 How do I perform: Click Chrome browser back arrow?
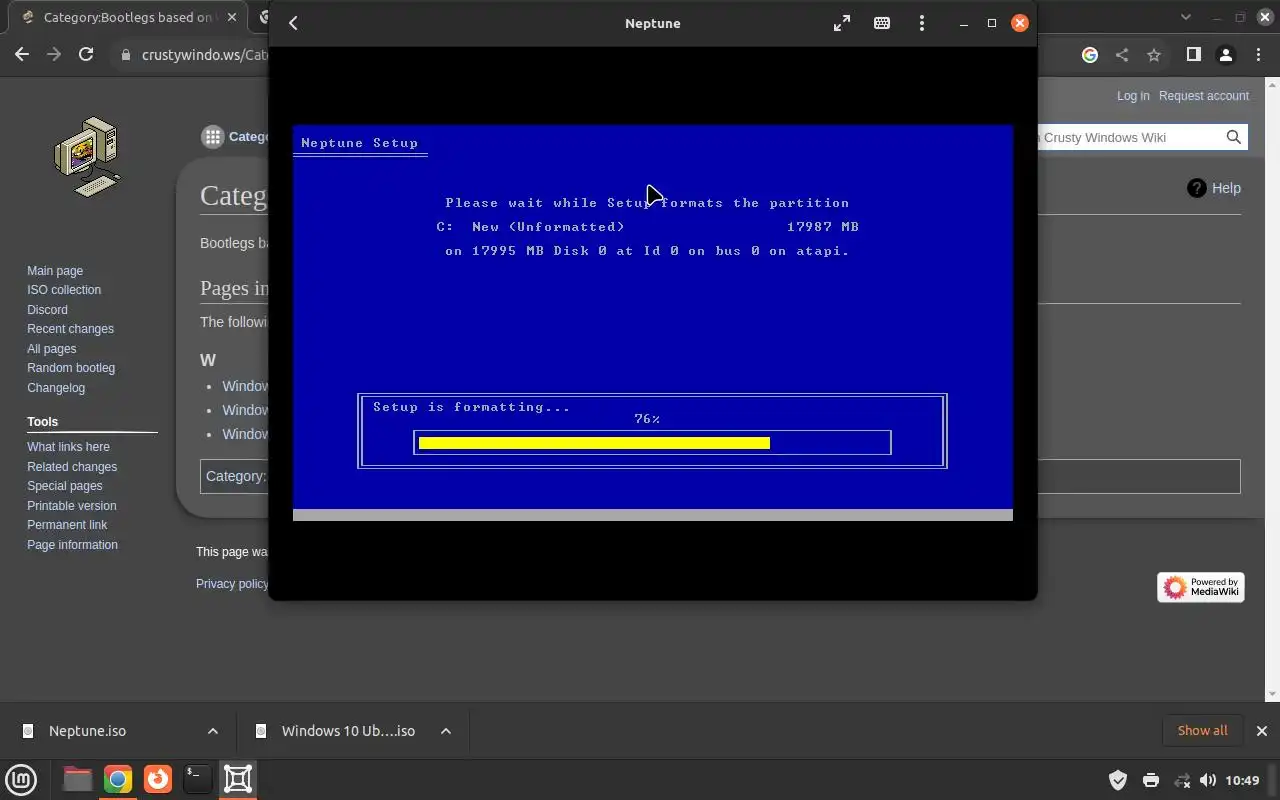(22, 55)
